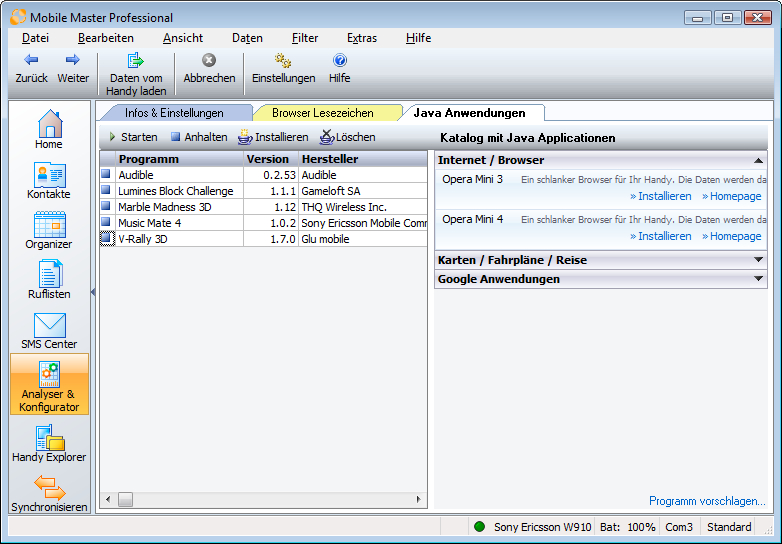Open Homepage link for Opera Mini 4
782x544 pixels.
click(735, 236)
